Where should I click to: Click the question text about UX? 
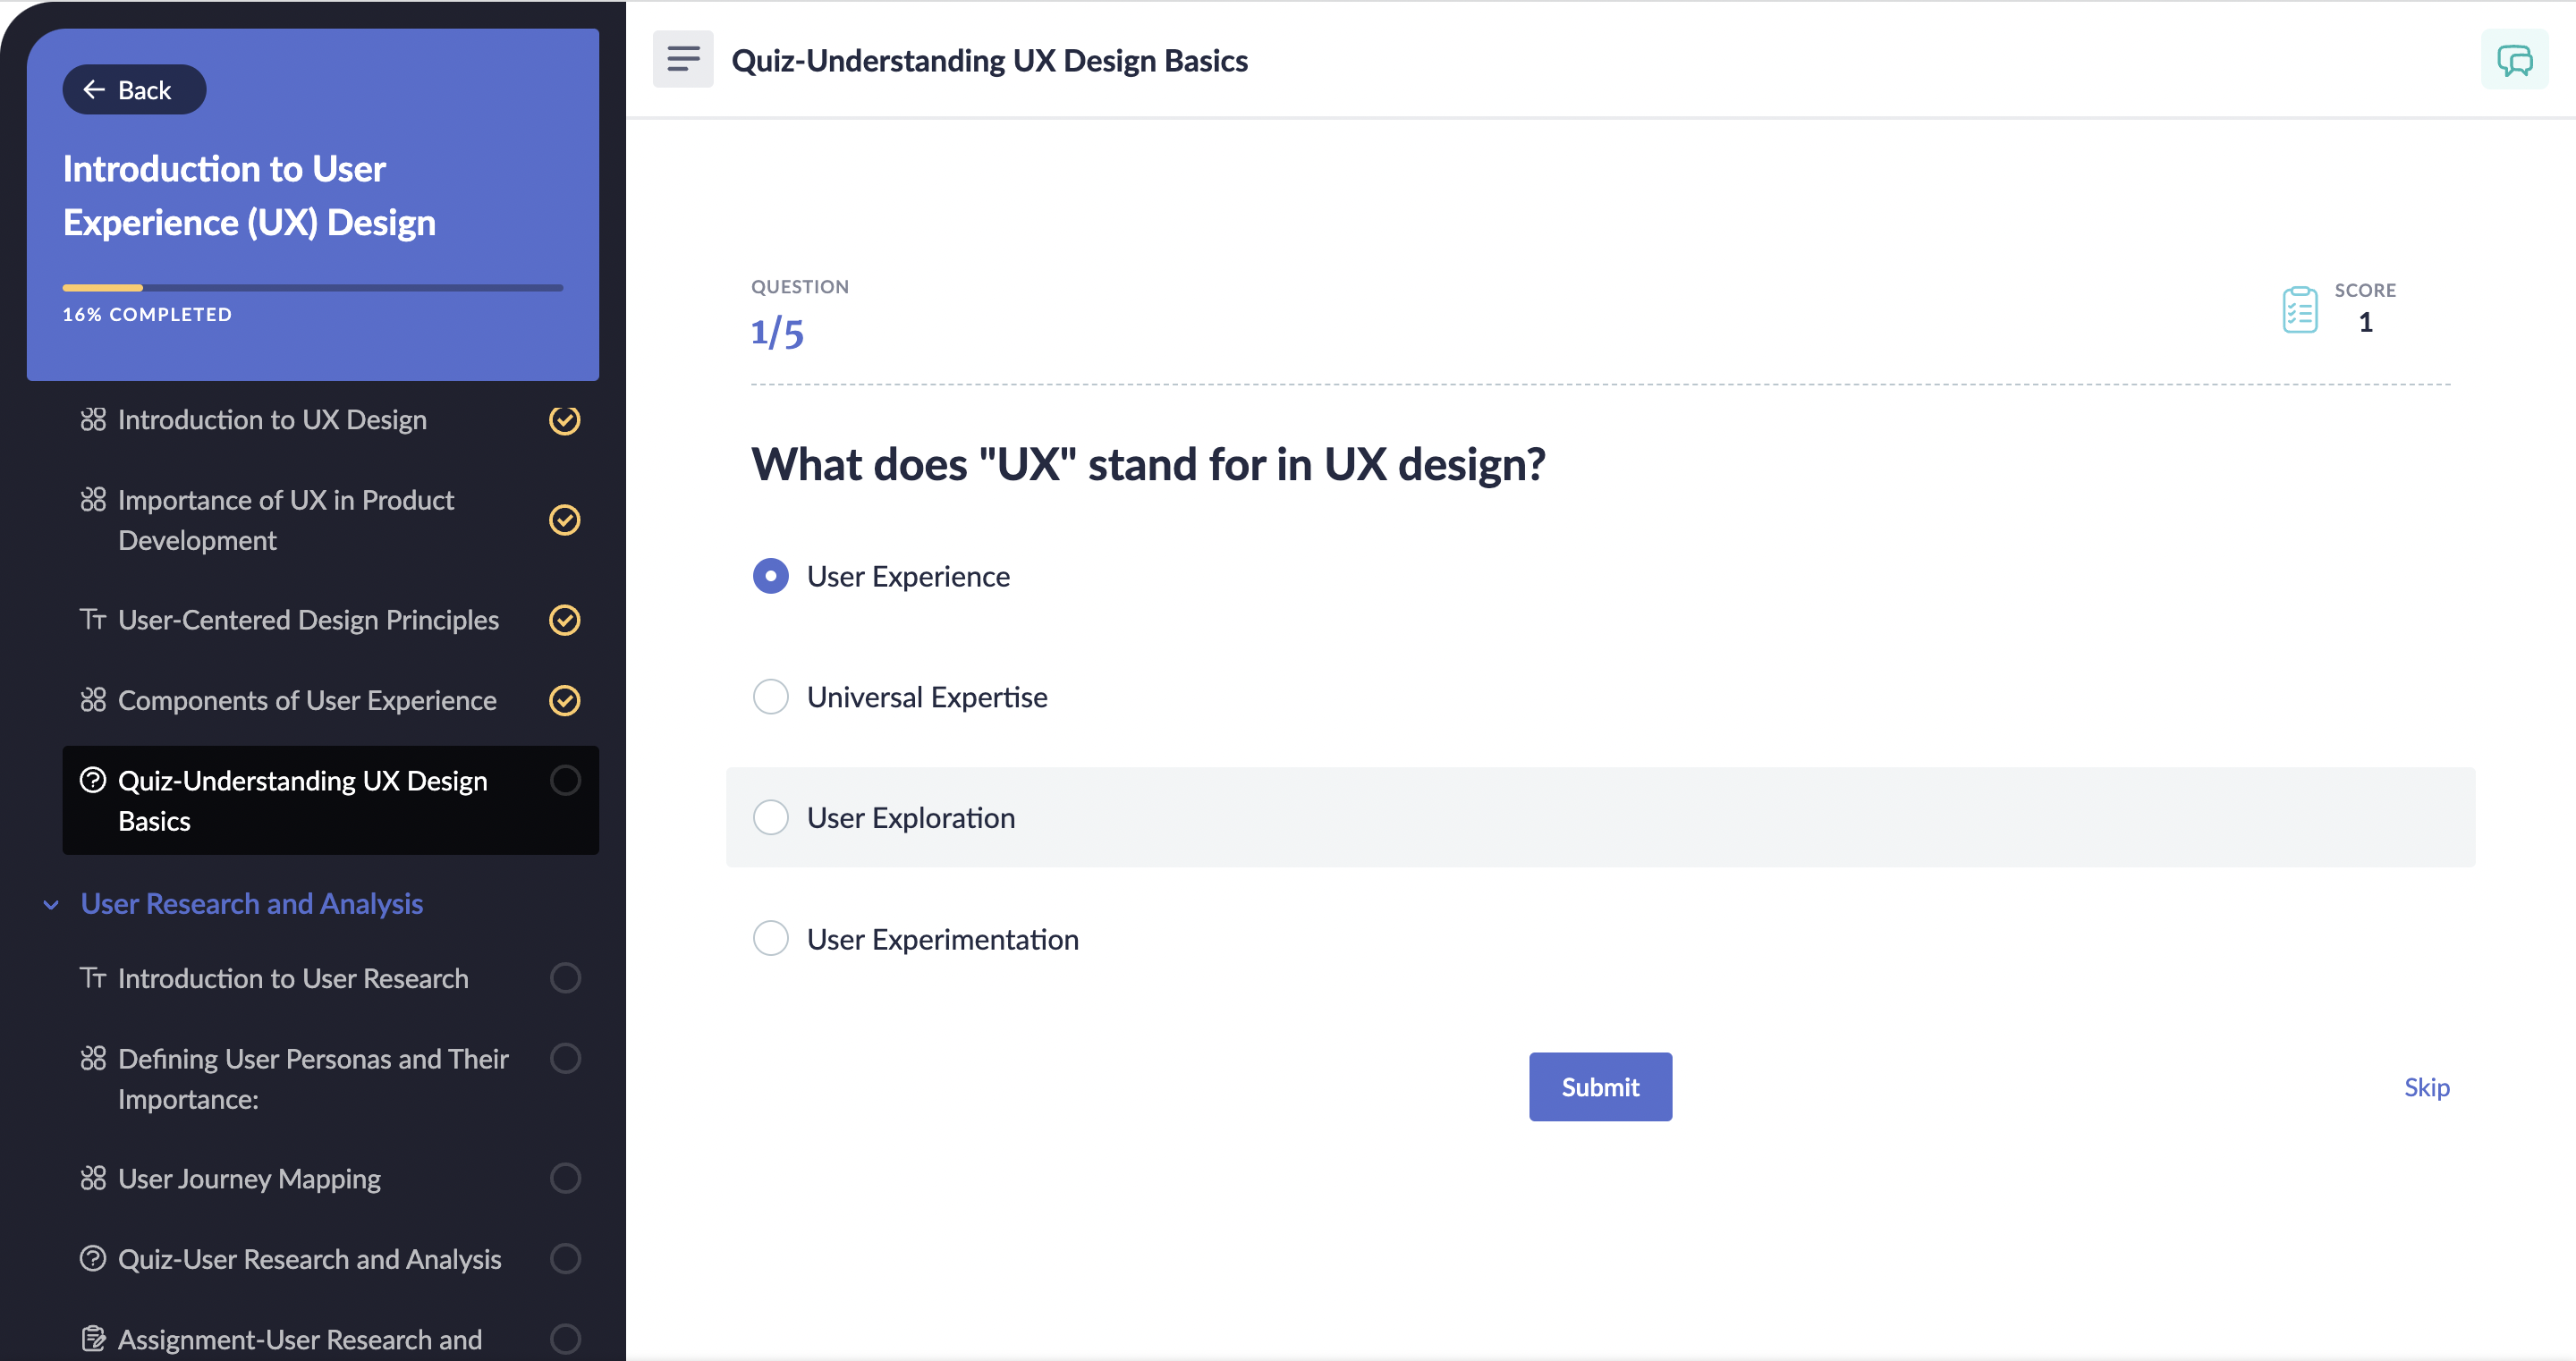[x=1148, y=465]
